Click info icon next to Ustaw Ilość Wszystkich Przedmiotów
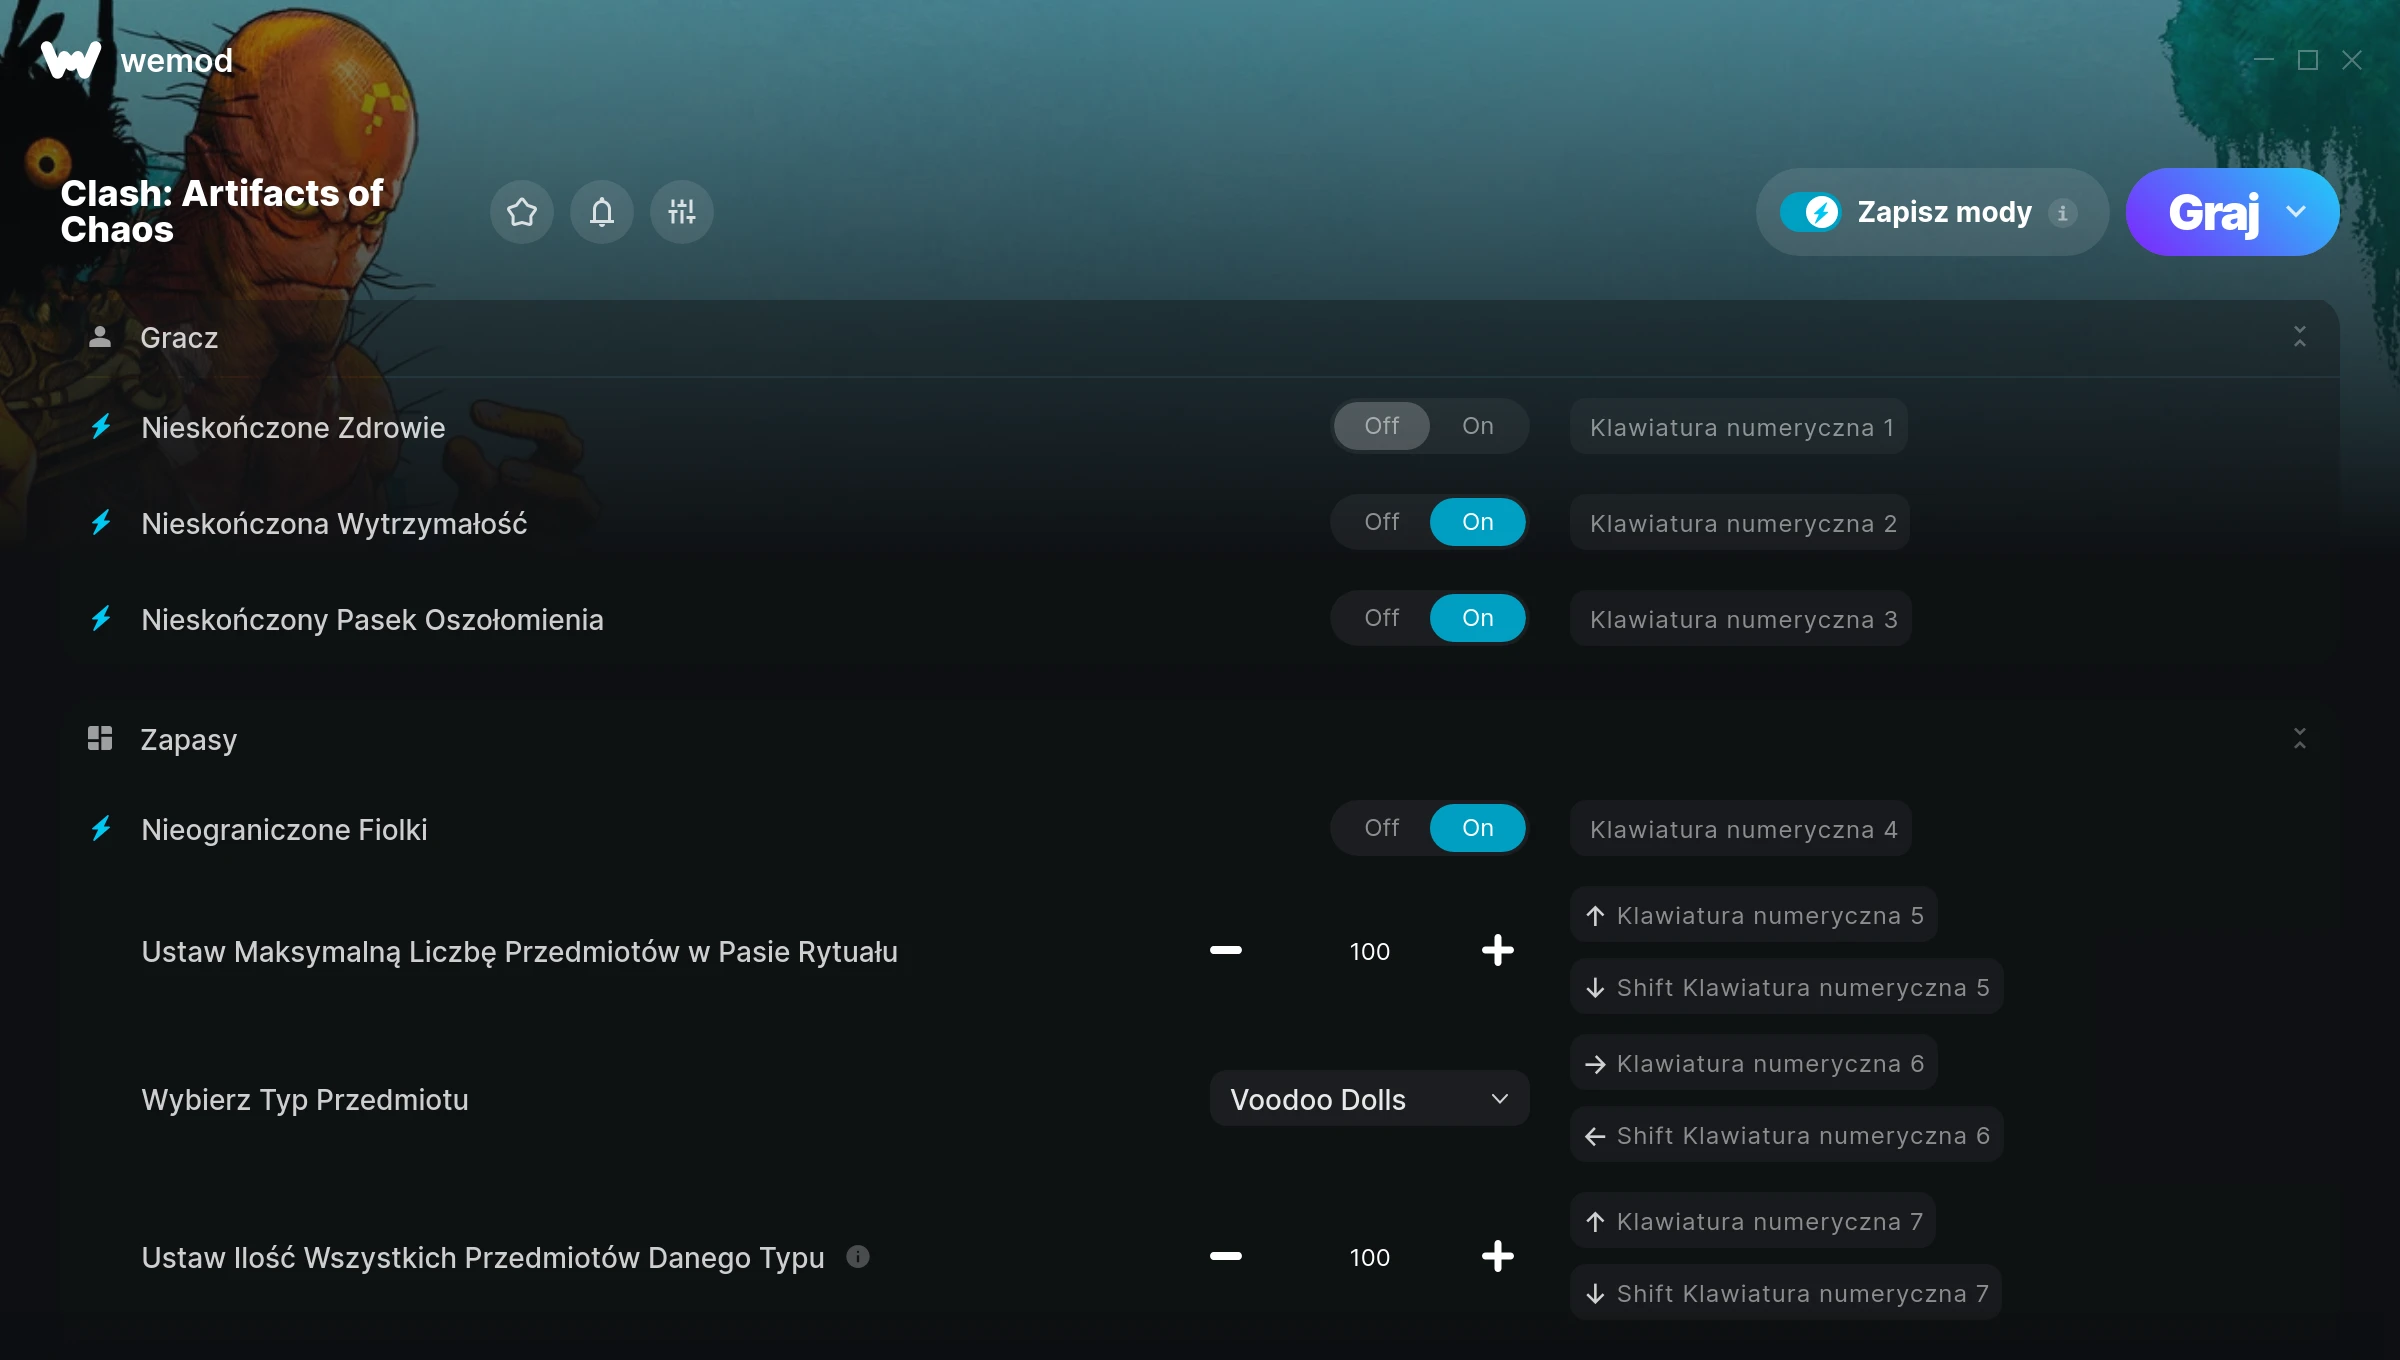This screenshot has width=2400, height=1360. (x=858, y=1256)
